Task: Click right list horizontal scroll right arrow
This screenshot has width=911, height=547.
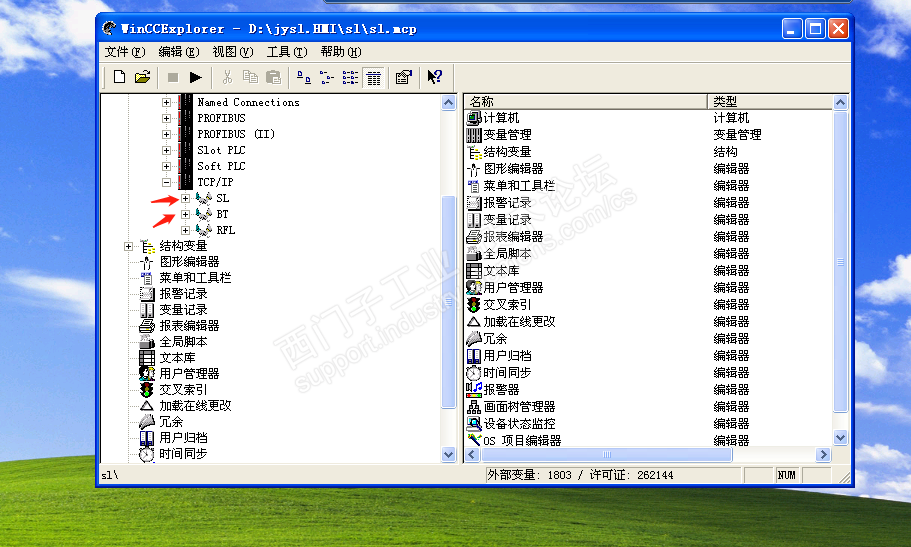Action: coord(823,455)
